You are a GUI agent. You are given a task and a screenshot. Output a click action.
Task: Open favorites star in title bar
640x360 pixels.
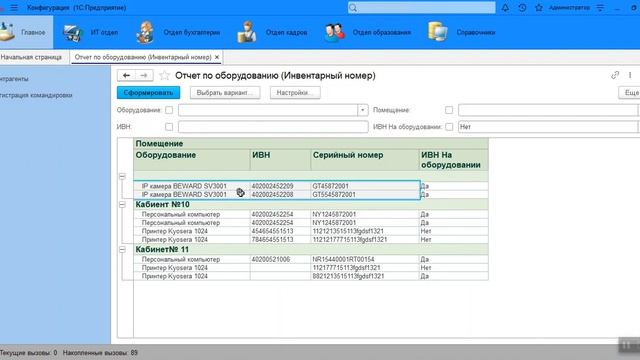[539, 8]
